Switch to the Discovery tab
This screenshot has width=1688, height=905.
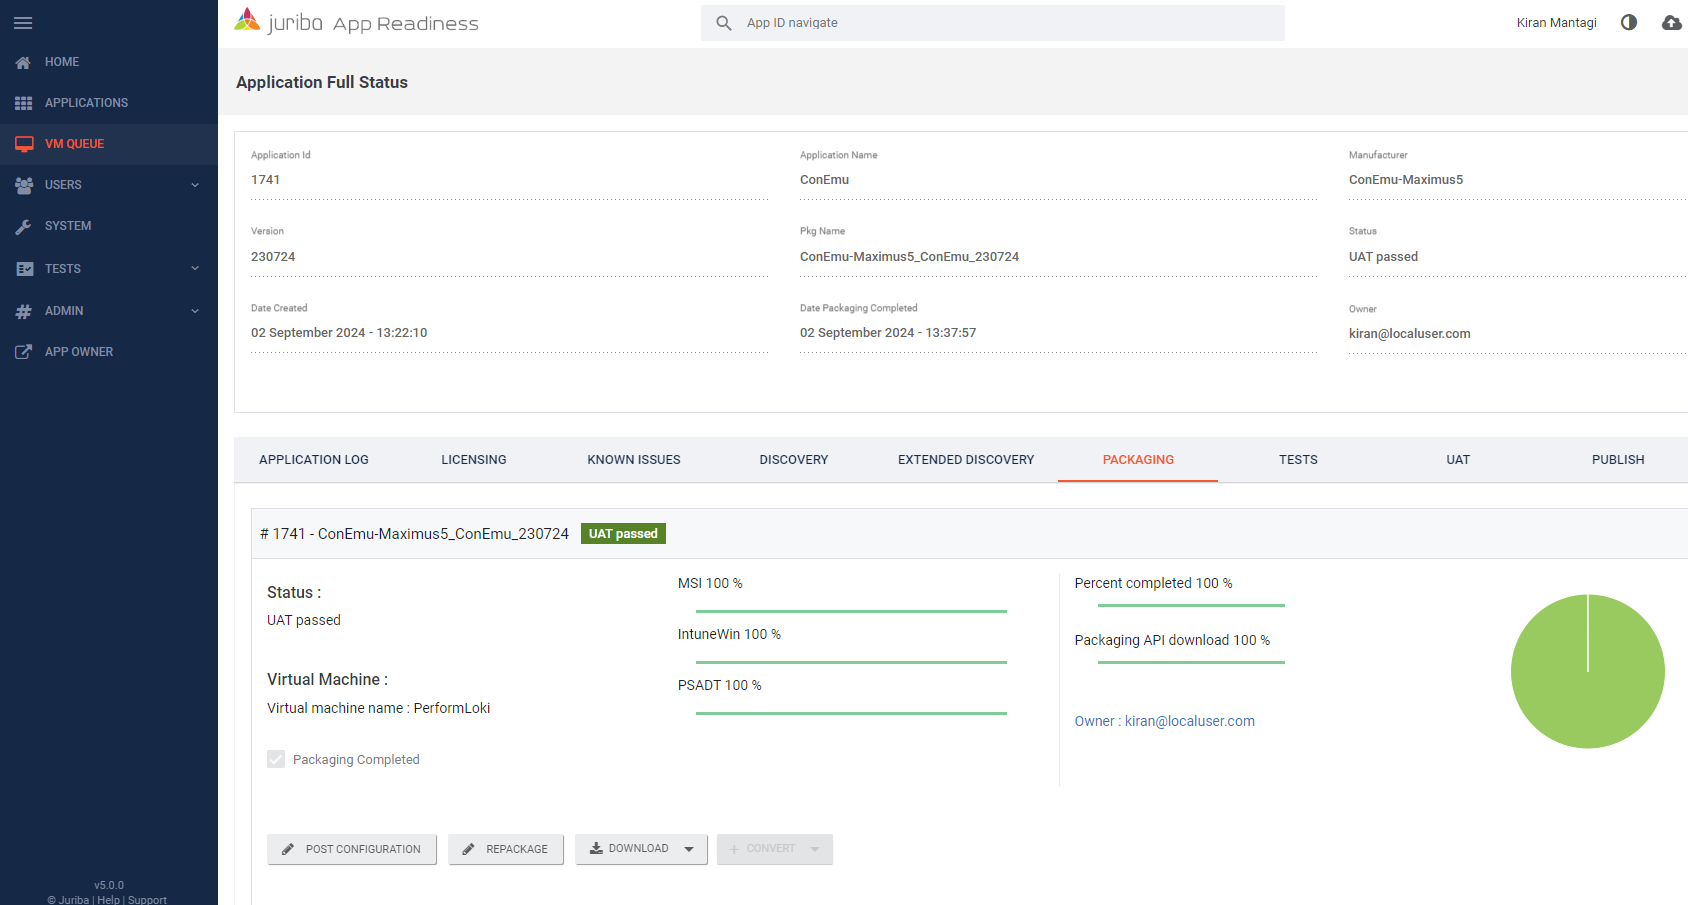tap(793, 460)
